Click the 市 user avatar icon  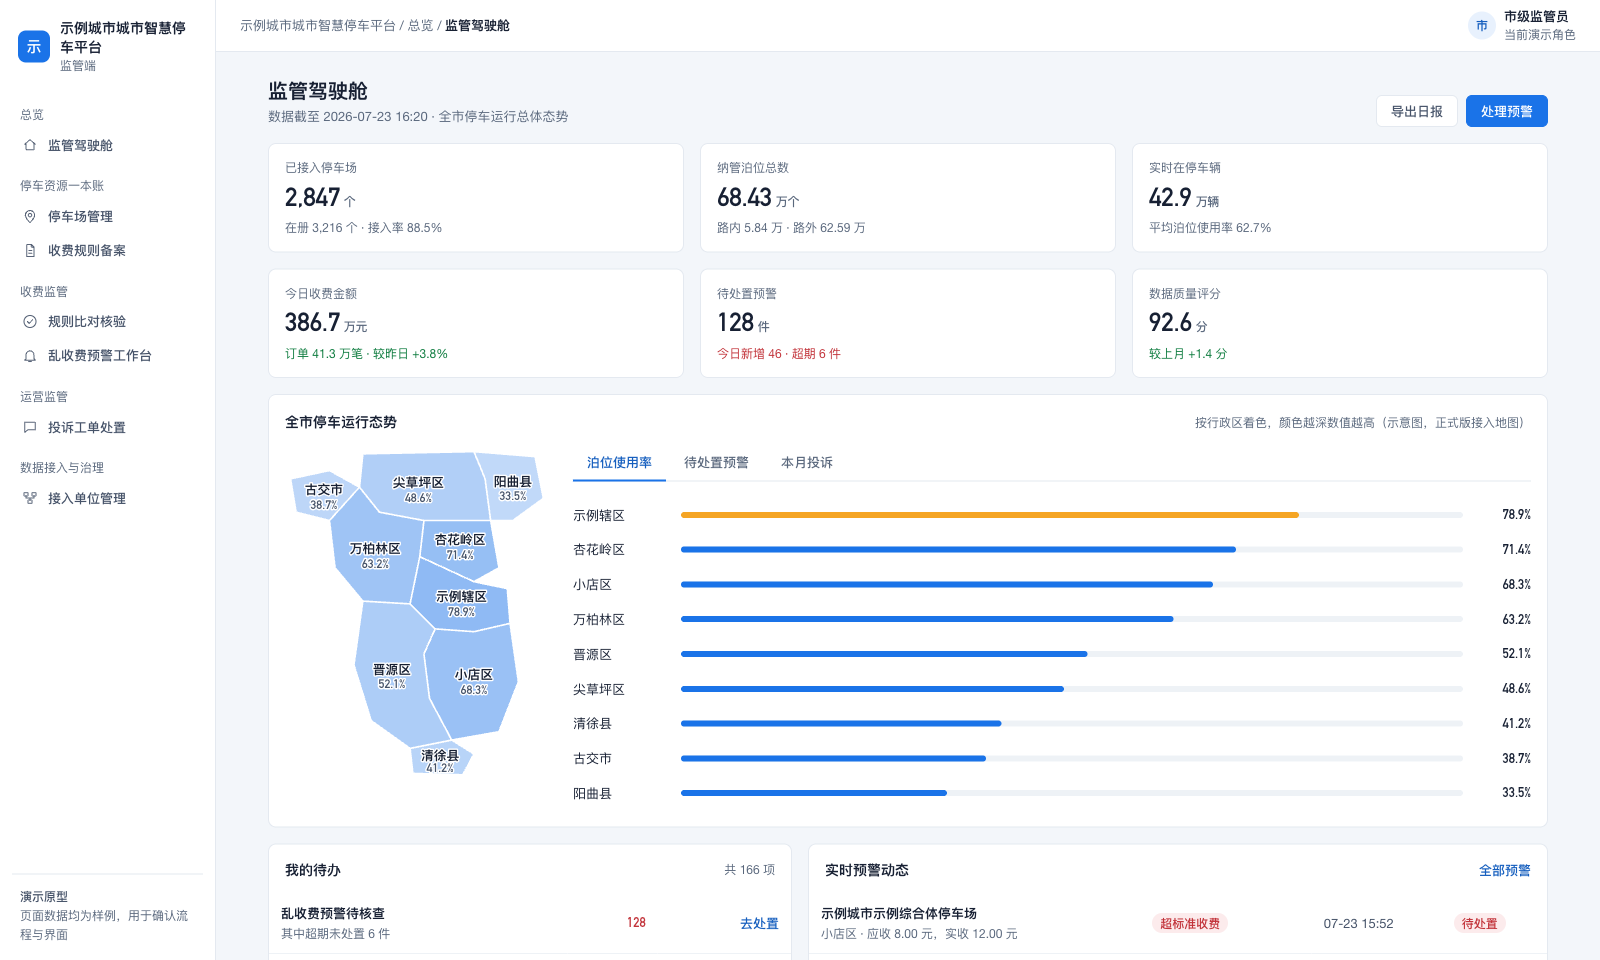click(x=1482, y=26)
